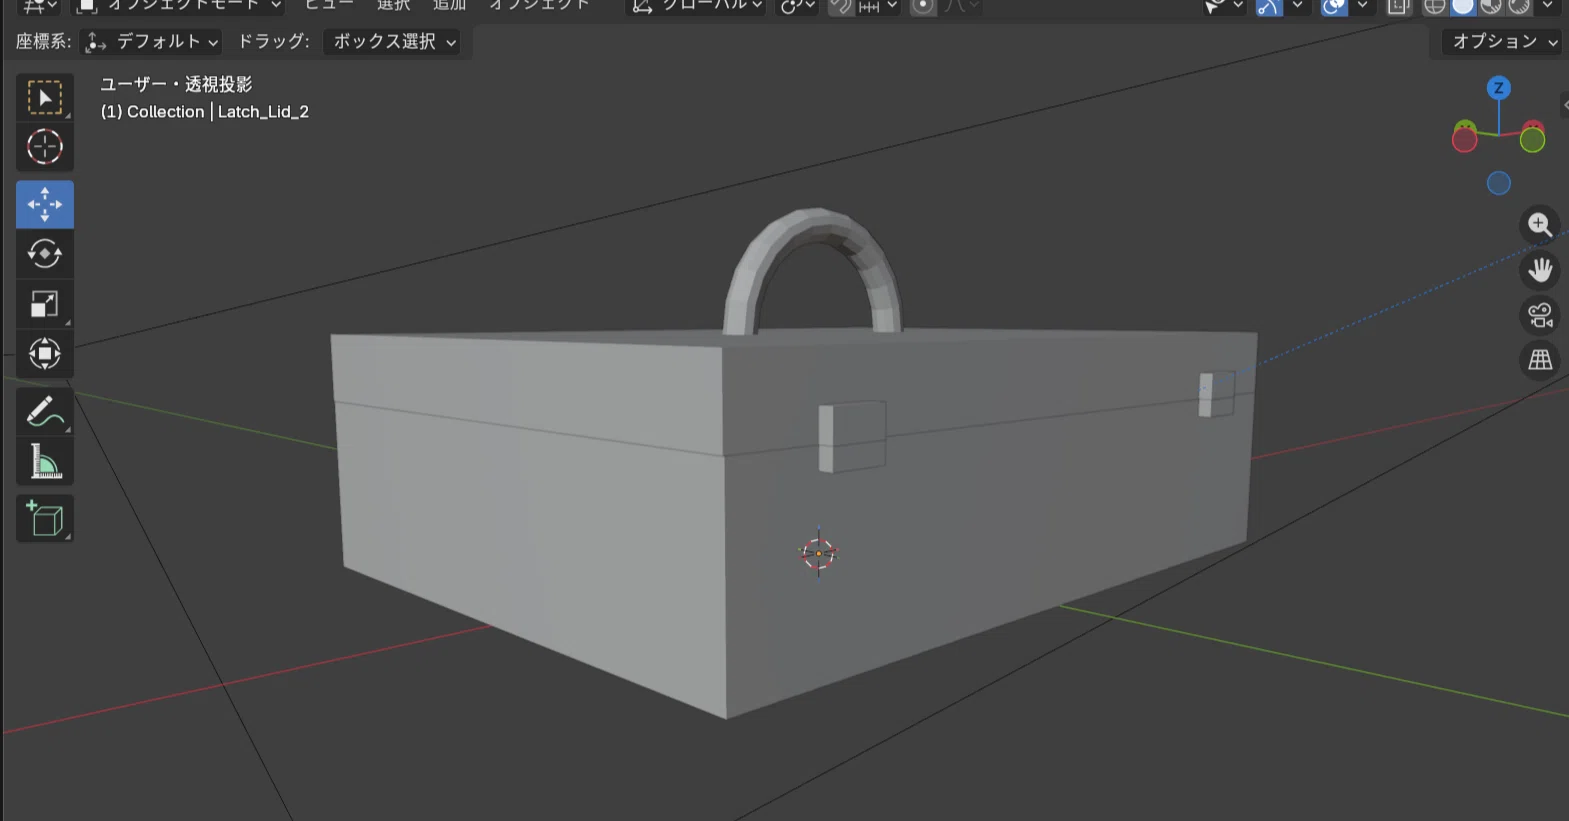Toggle the camera view button
The width and height of the screenshot is (1569, 821).
(1540, 315)
